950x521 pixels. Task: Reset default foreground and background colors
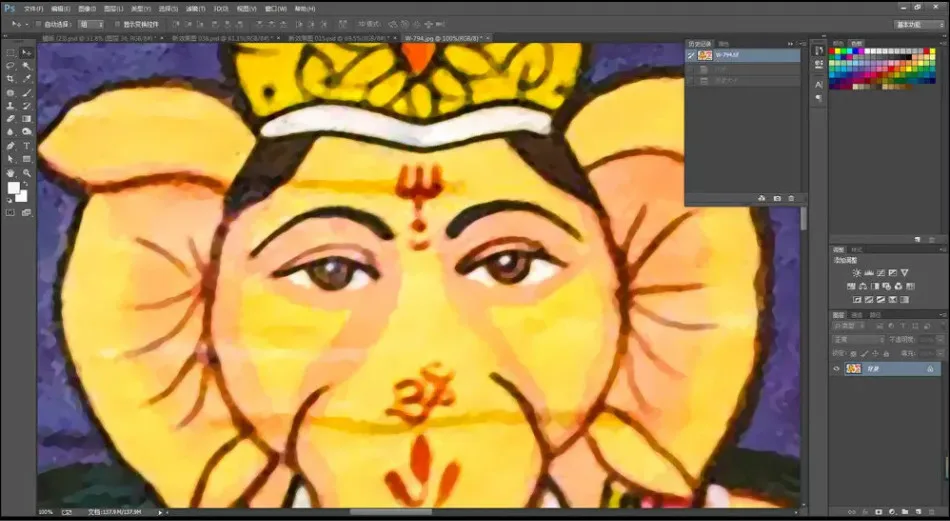point(10,199)
